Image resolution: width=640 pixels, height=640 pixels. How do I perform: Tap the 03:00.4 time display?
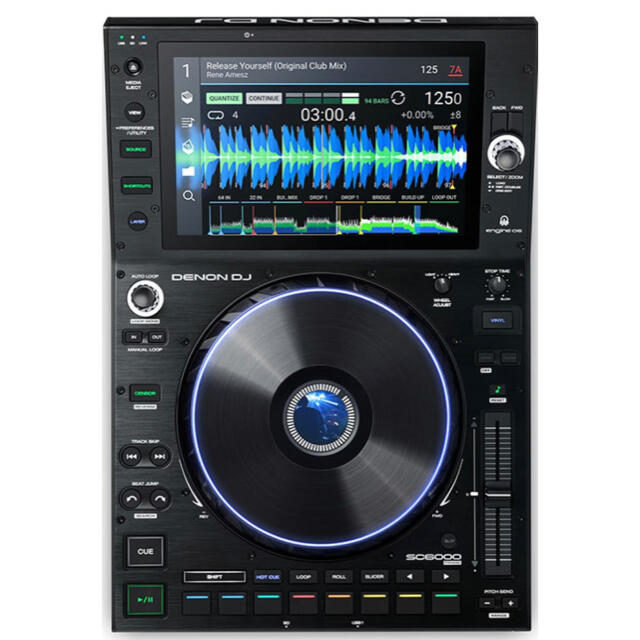click(328, 115)
